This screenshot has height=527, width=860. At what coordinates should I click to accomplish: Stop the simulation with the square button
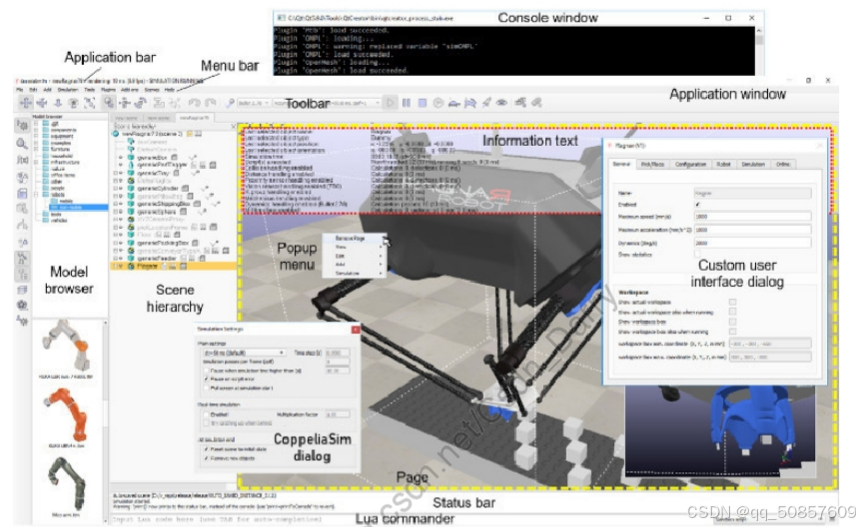pos(422,103)
